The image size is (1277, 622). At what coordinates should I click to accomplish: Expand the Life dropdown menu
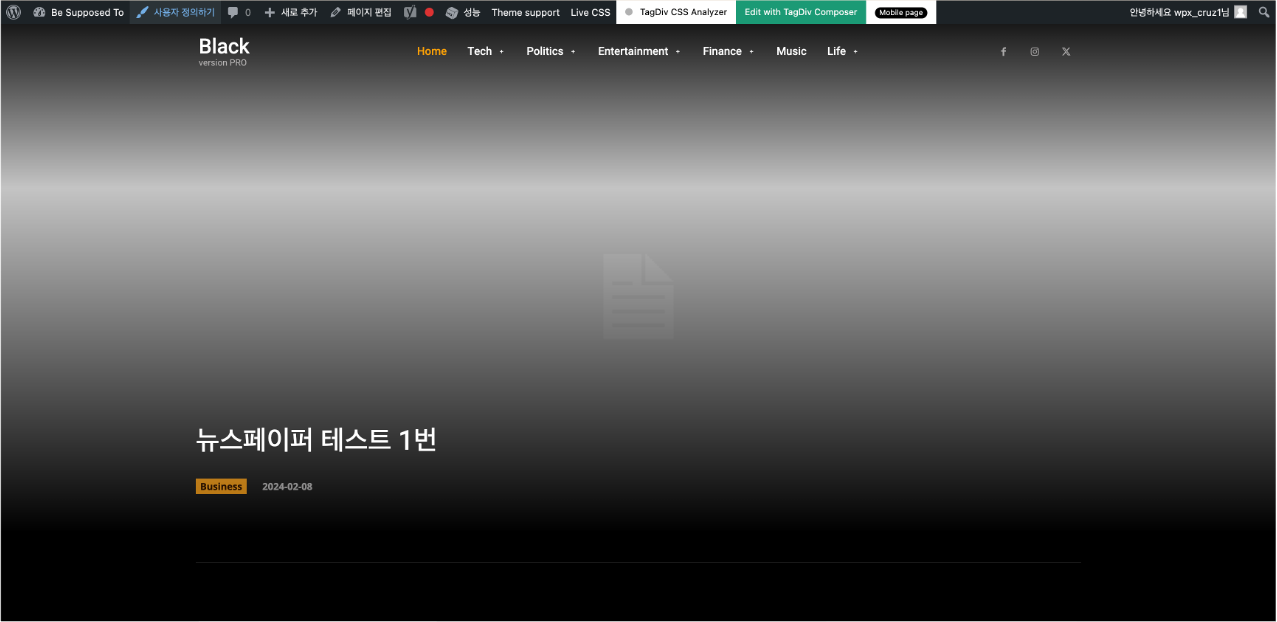click(x=842, y=51)
